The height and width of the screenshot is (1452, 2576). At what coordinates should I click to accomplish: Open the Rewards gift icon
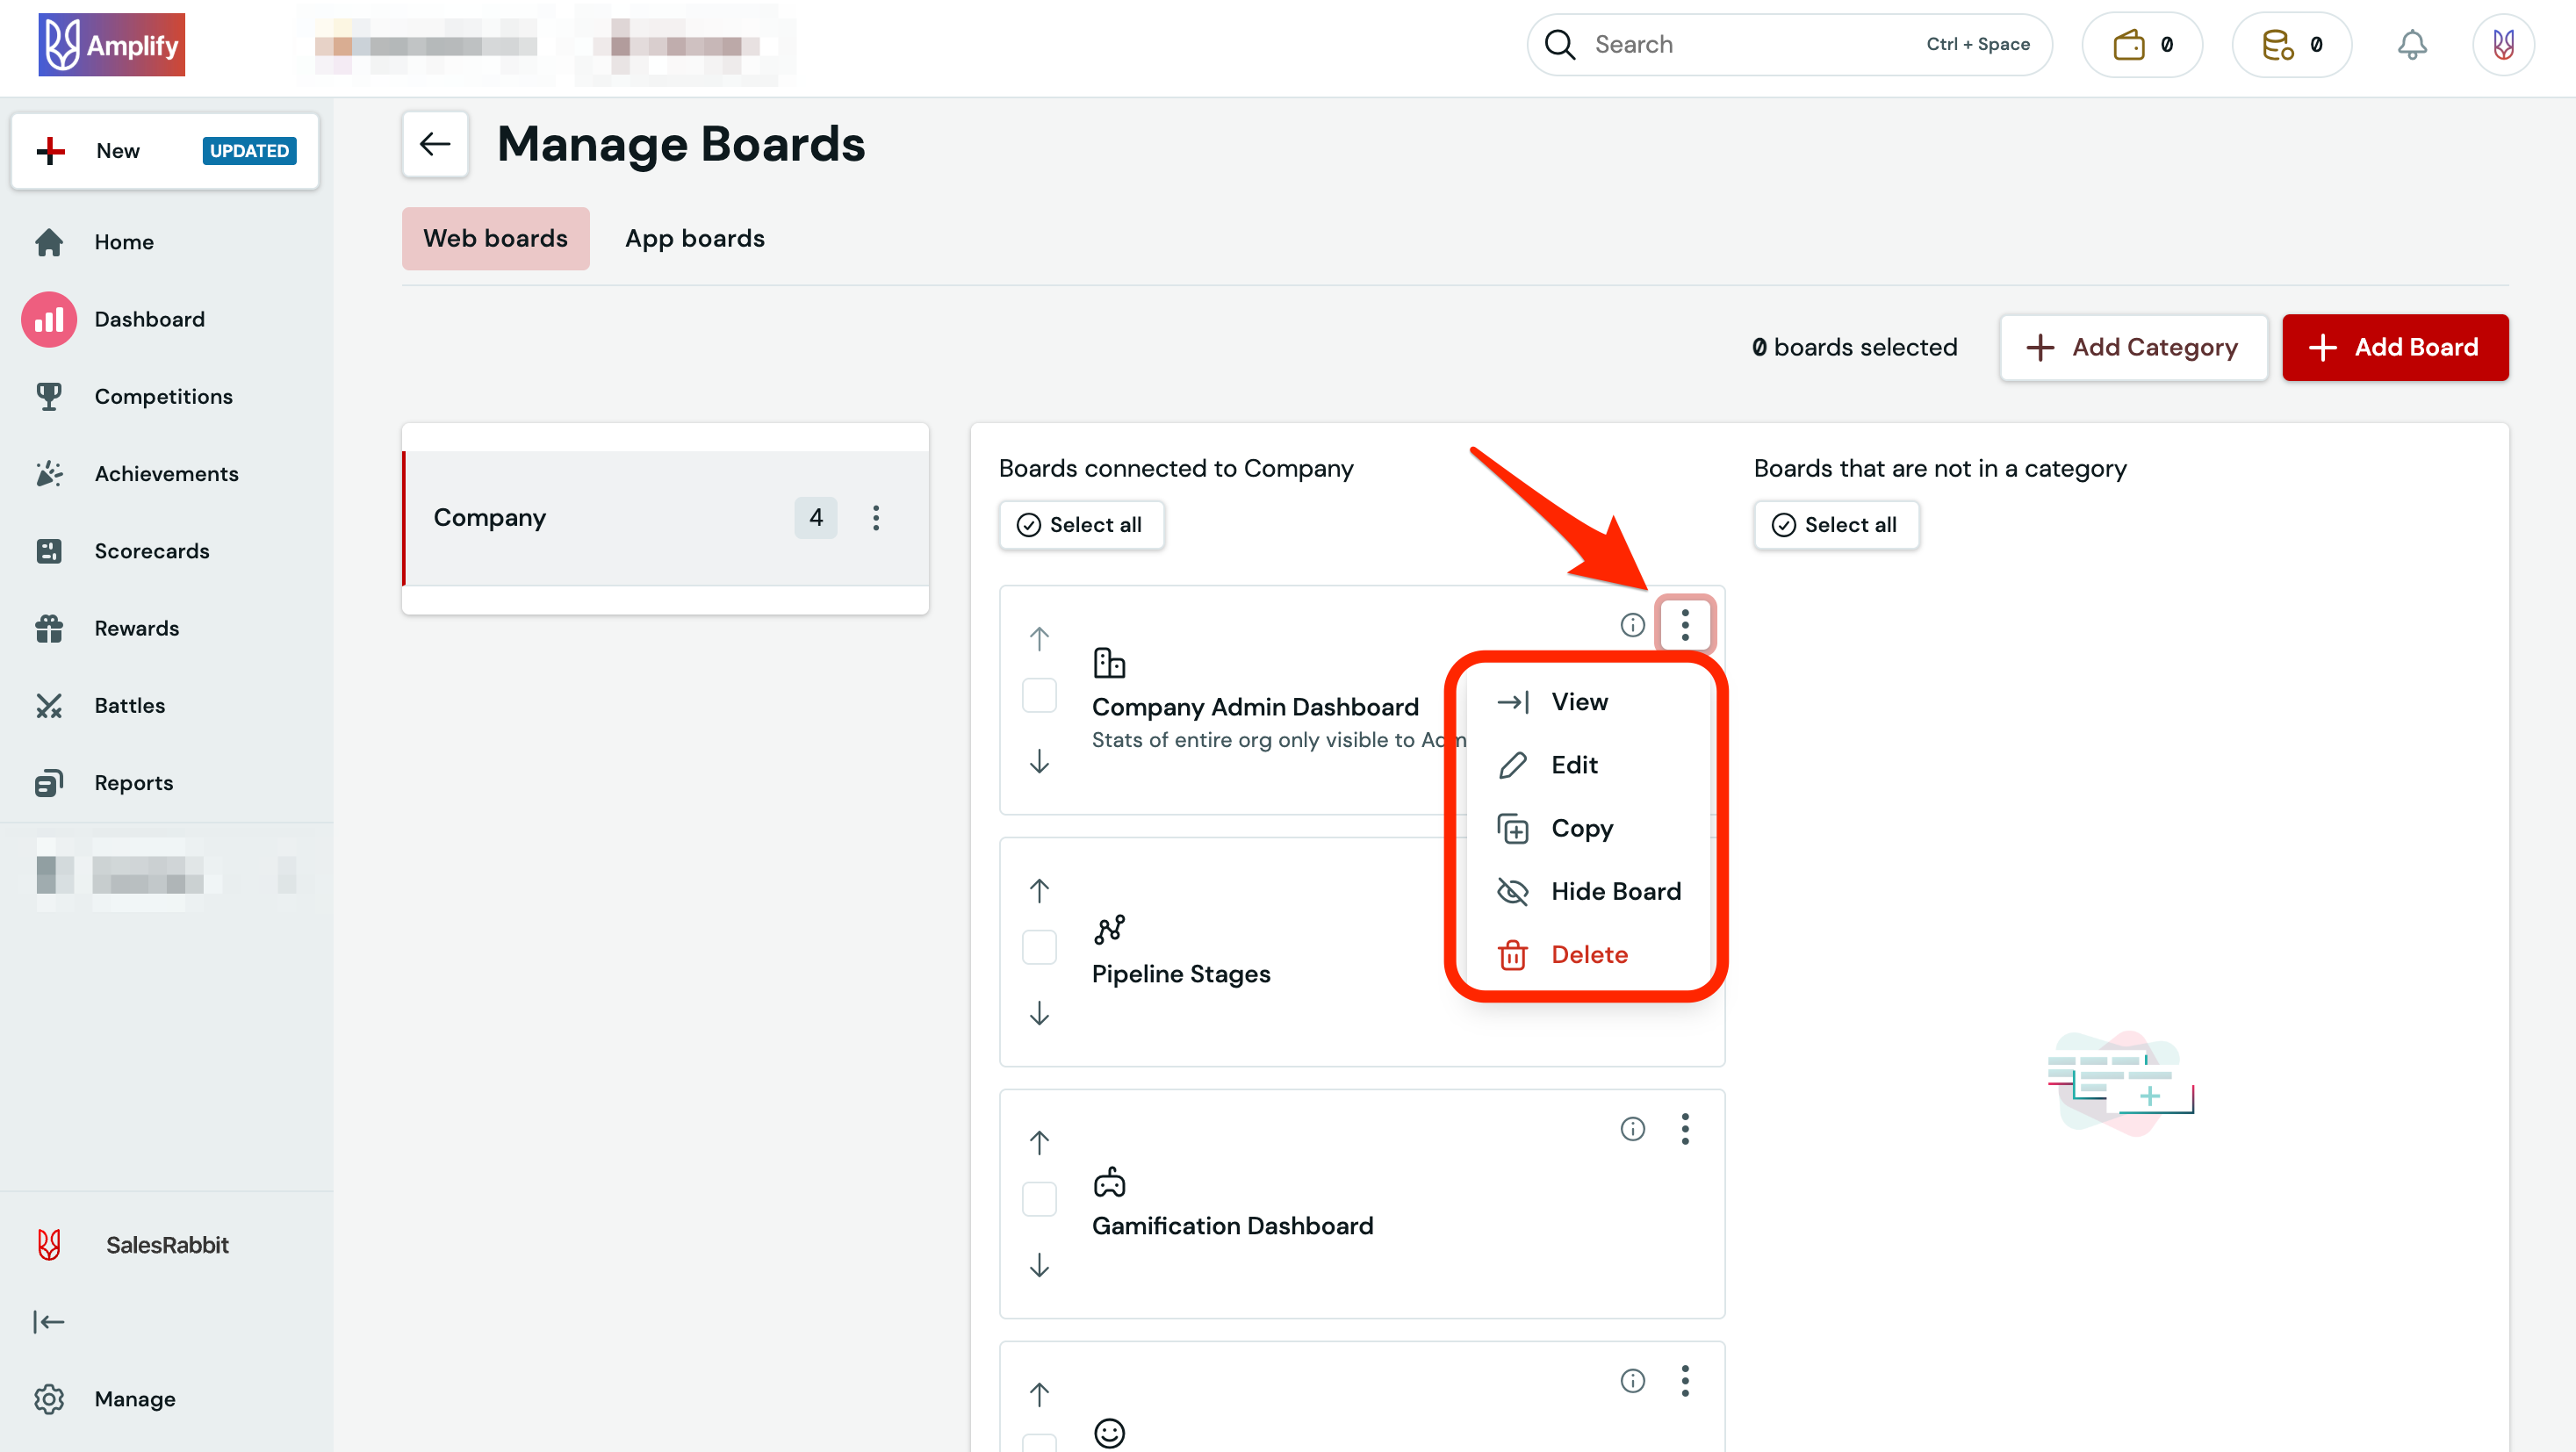tap(49, 628)
